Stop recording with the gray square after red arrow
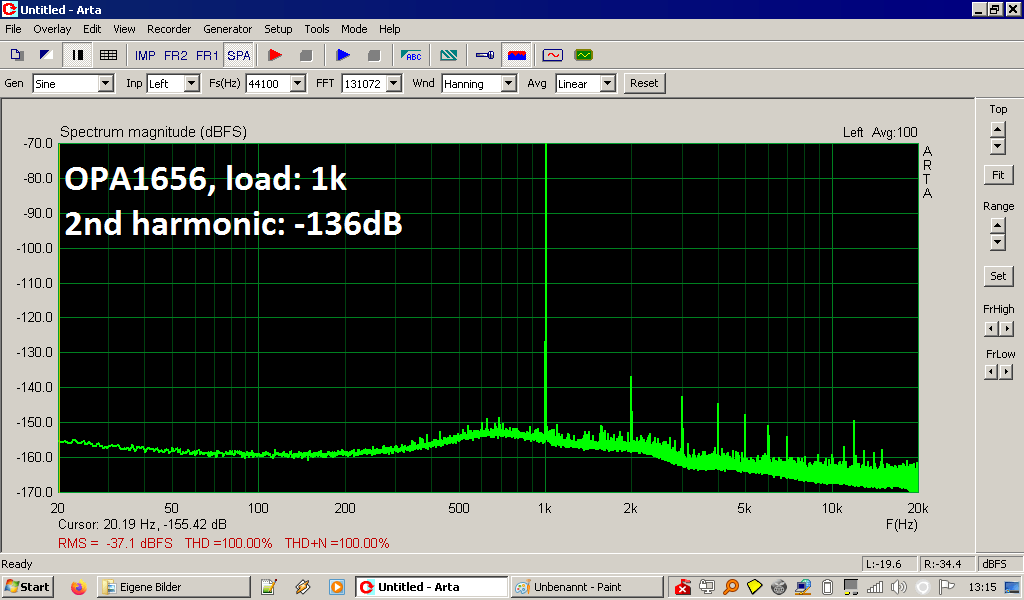The image size is (1024, 600). pyautogui.click(x=306, y=55)
